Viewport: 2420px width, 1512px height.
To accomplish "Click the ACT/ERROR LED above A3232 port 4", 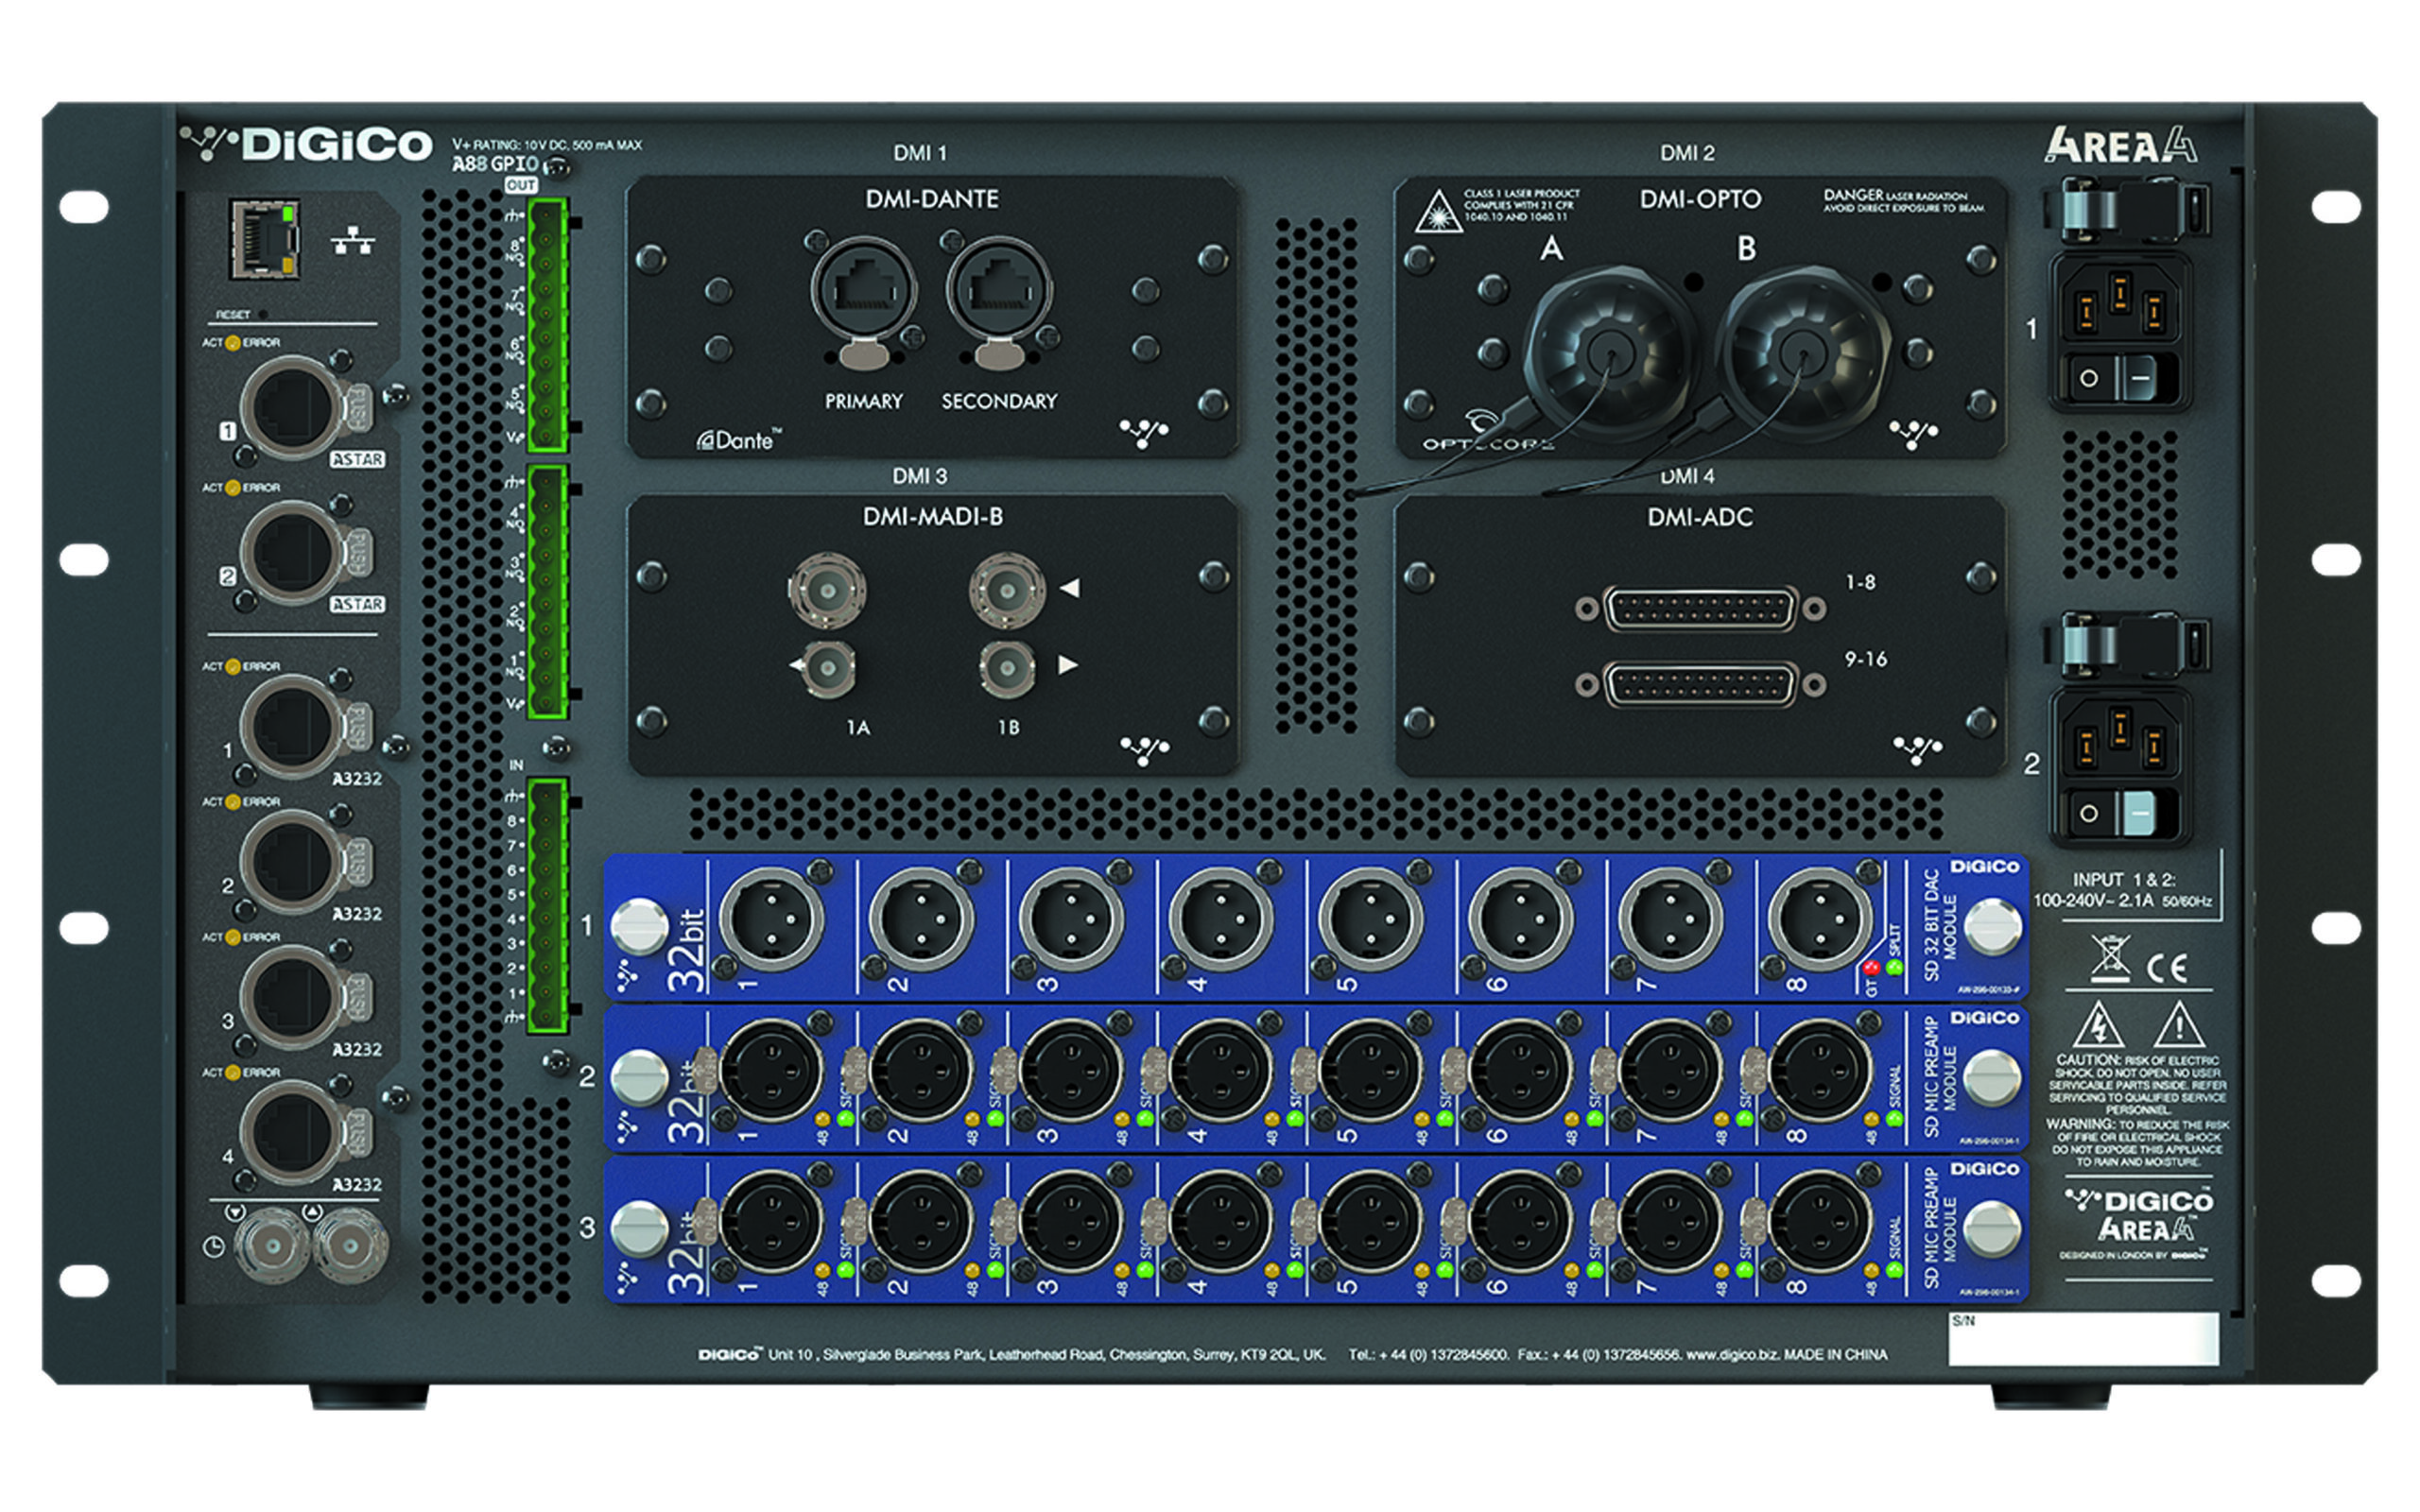I will click(x=233, y=1073).
